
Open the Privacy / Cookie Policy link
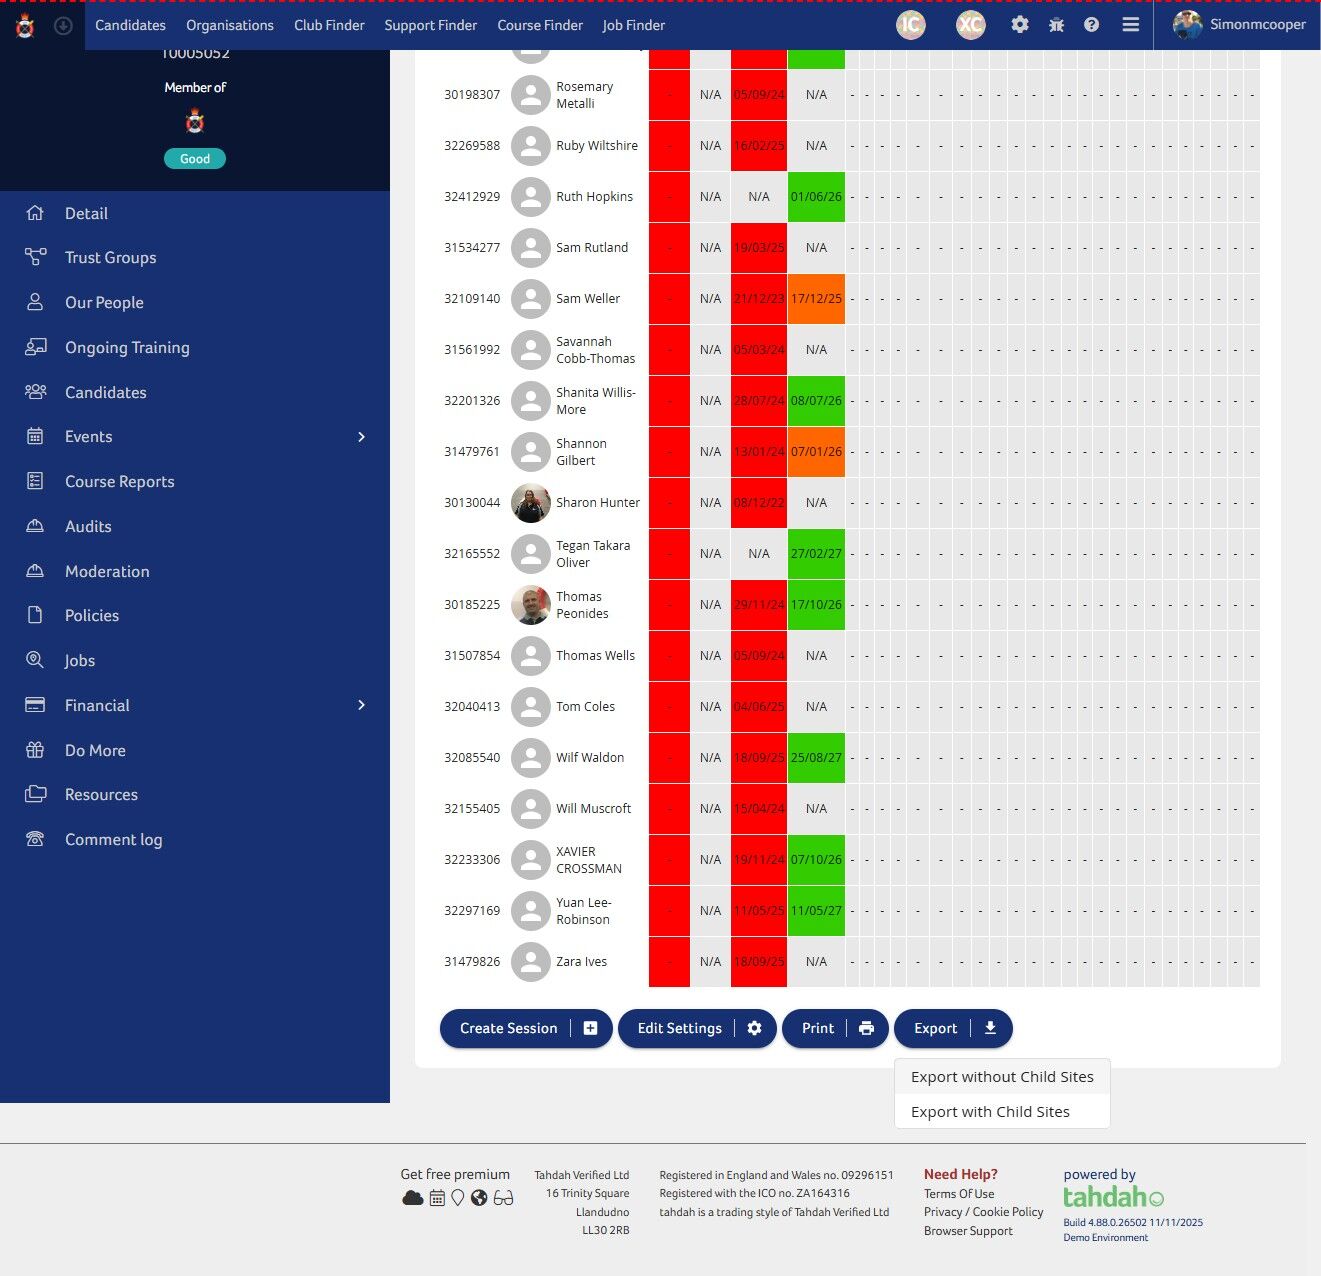984,1212
